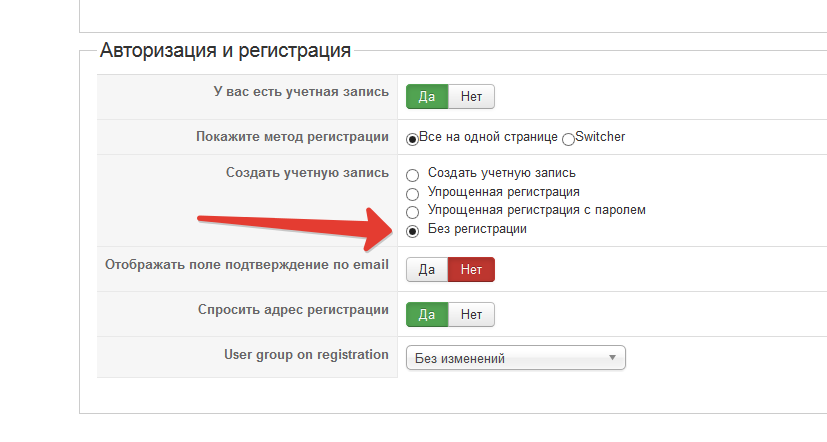Pick the 'Упрощенная регистрация' radio option
827x442 pixels.
click(x=412, y=193)
